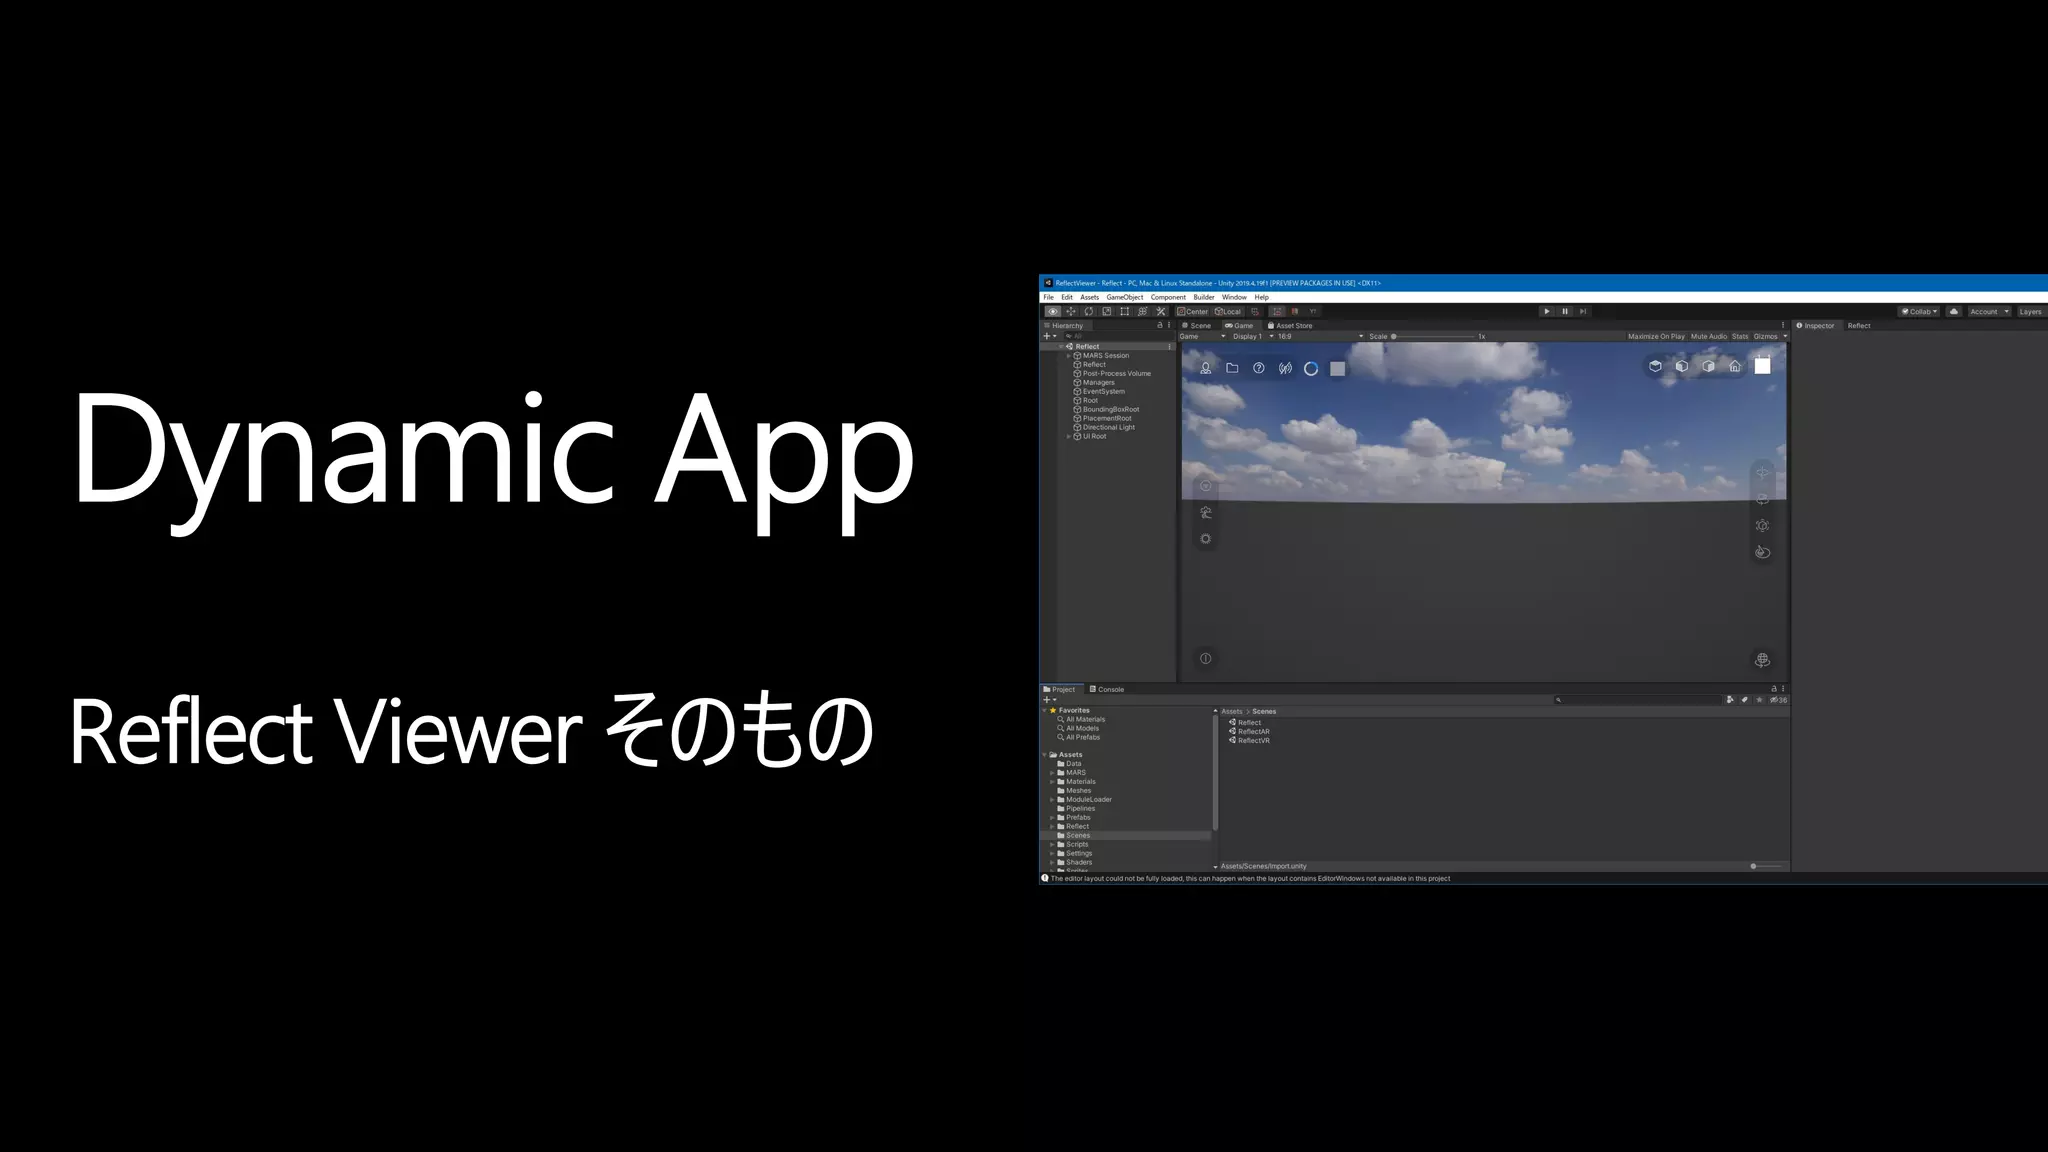Open the folder icon in Reflect viewer
This screenshot has height=1152, width=2048.
pyautogui.click(x=1232, y=368)
